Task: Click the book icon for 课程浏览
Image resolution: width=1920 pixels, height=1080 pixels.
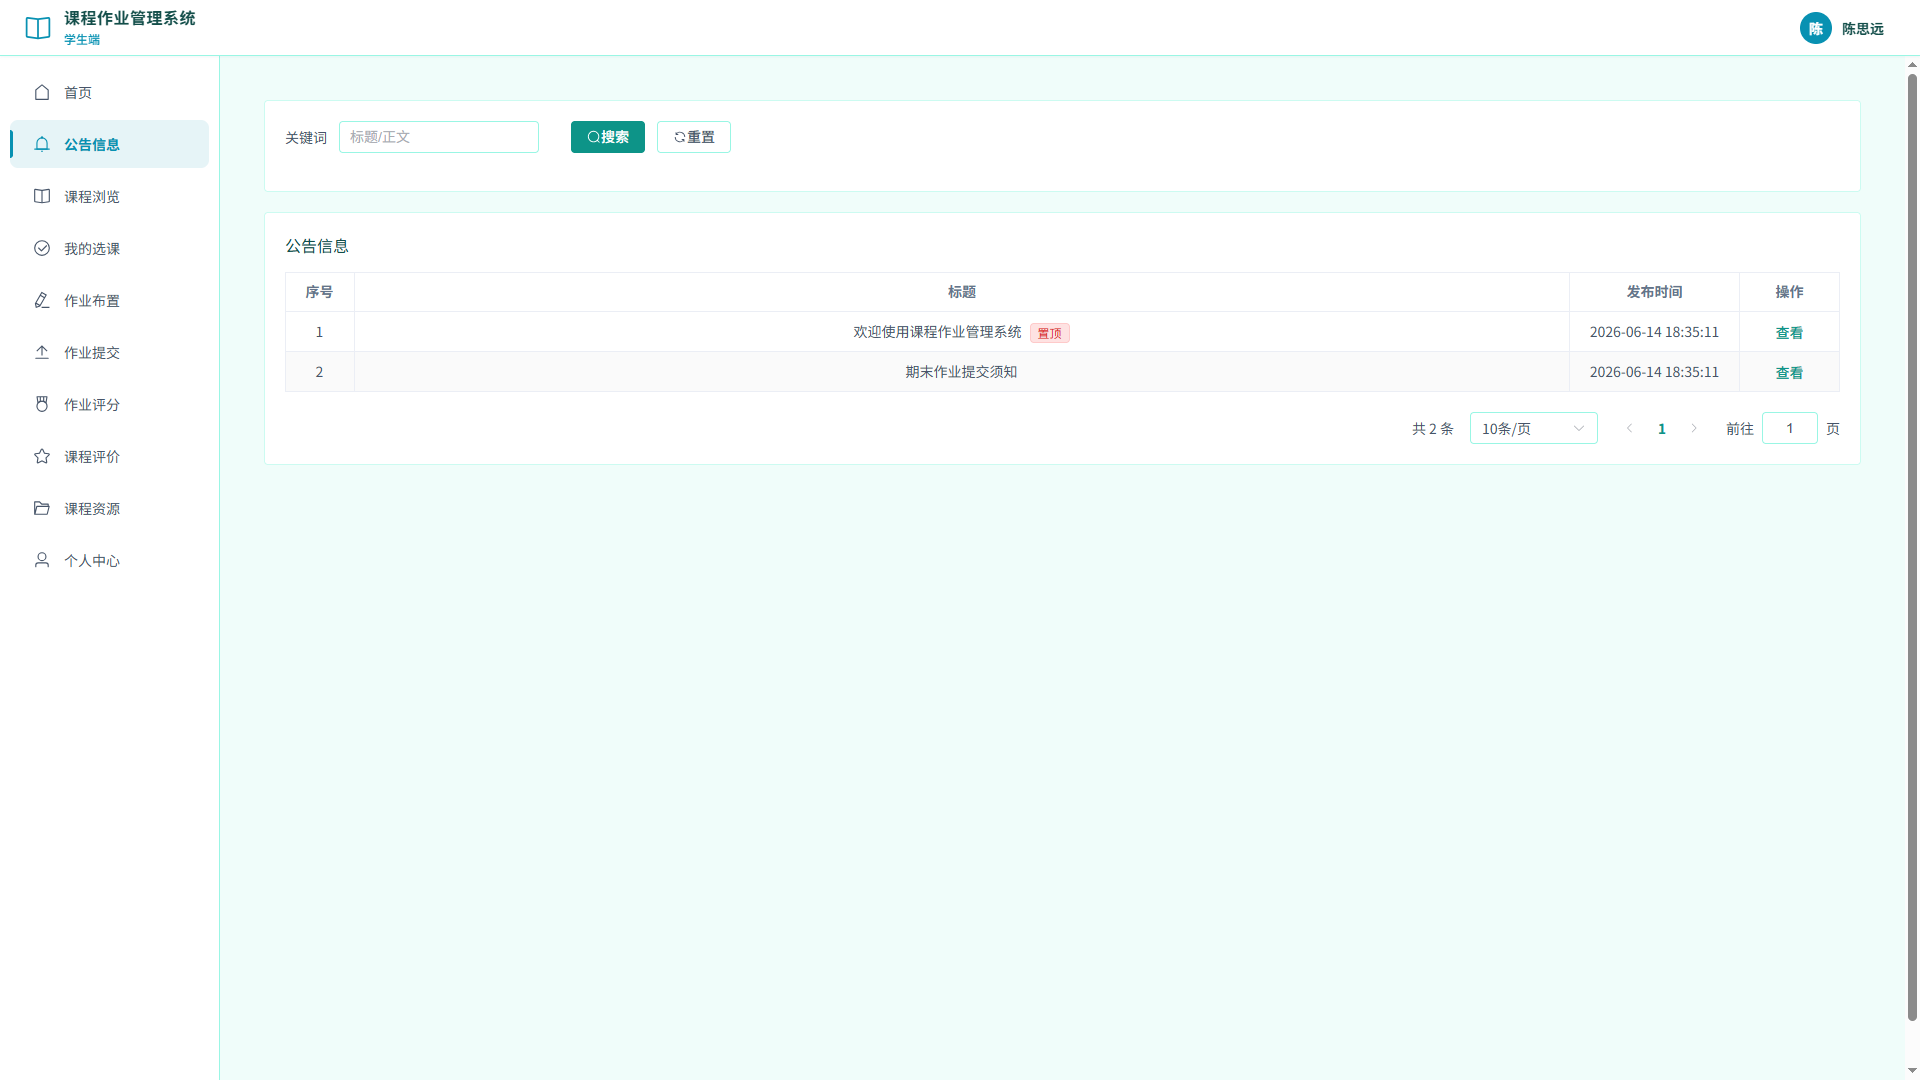Action: tap(42, 196)
